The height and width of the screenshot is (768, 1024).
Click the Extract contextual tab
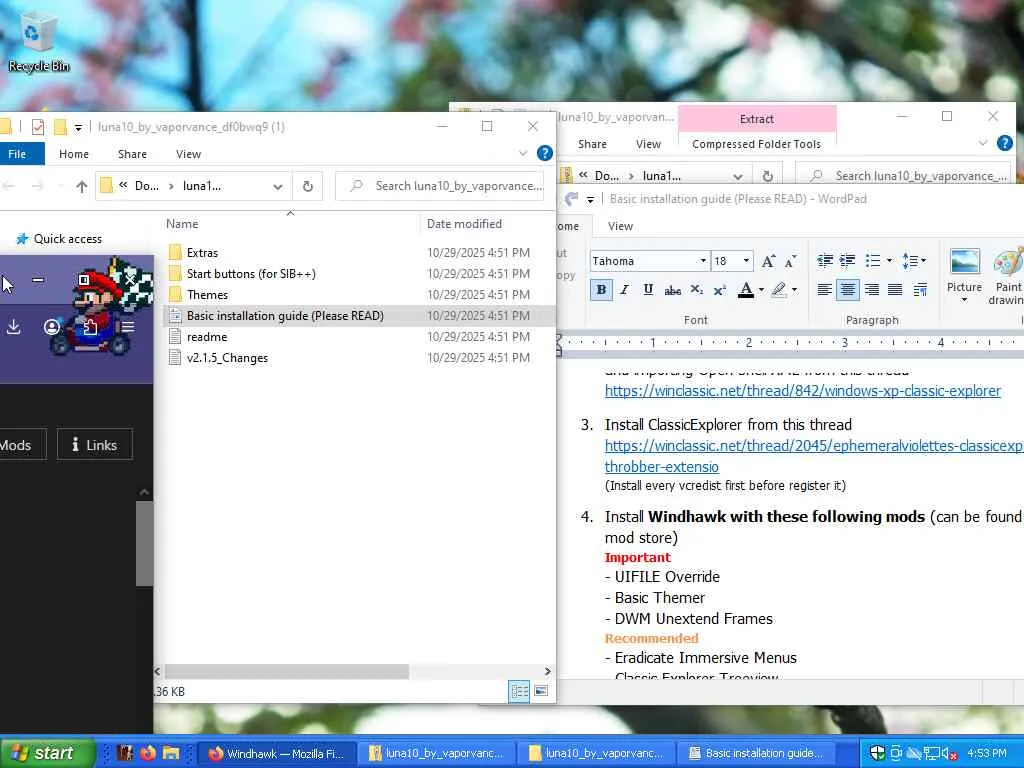[x=757, y=119]
